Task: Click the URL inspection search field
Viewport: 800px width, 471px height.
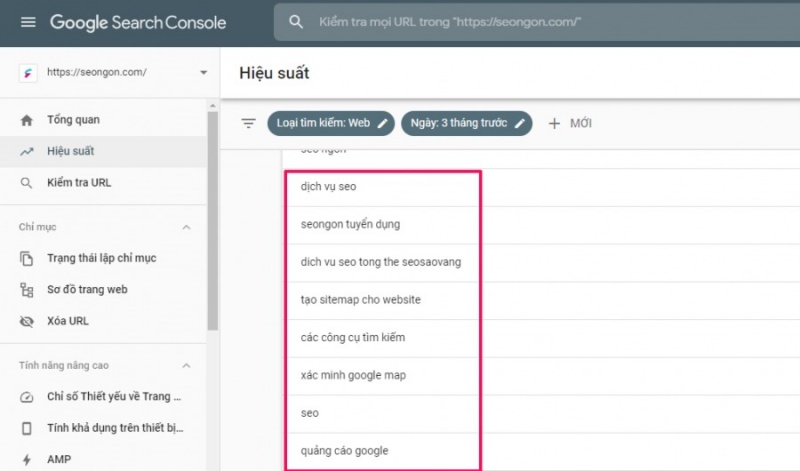Action: click(x=537, y=22)
